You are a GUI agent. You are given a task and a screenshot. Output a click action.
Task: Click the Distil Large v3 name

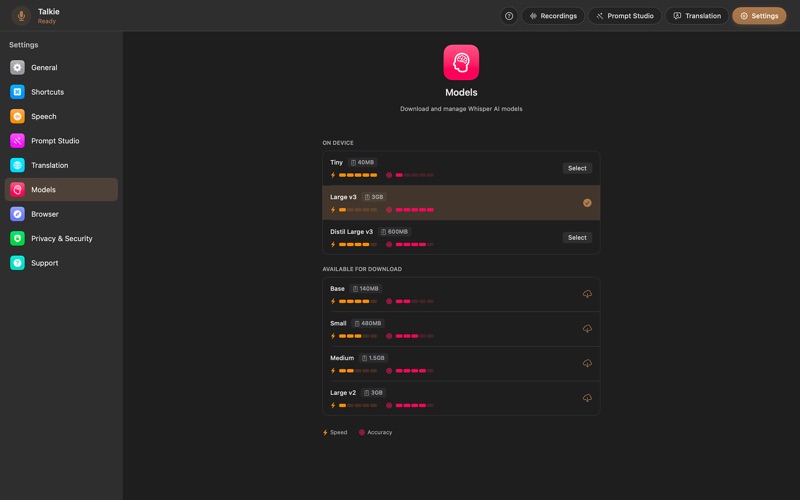(x=352, y=232)
